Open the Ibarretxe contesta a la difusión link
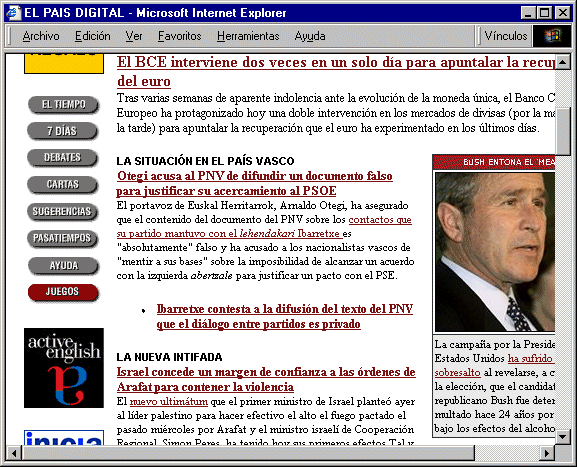The image size is (577, 467). point(285,316)
